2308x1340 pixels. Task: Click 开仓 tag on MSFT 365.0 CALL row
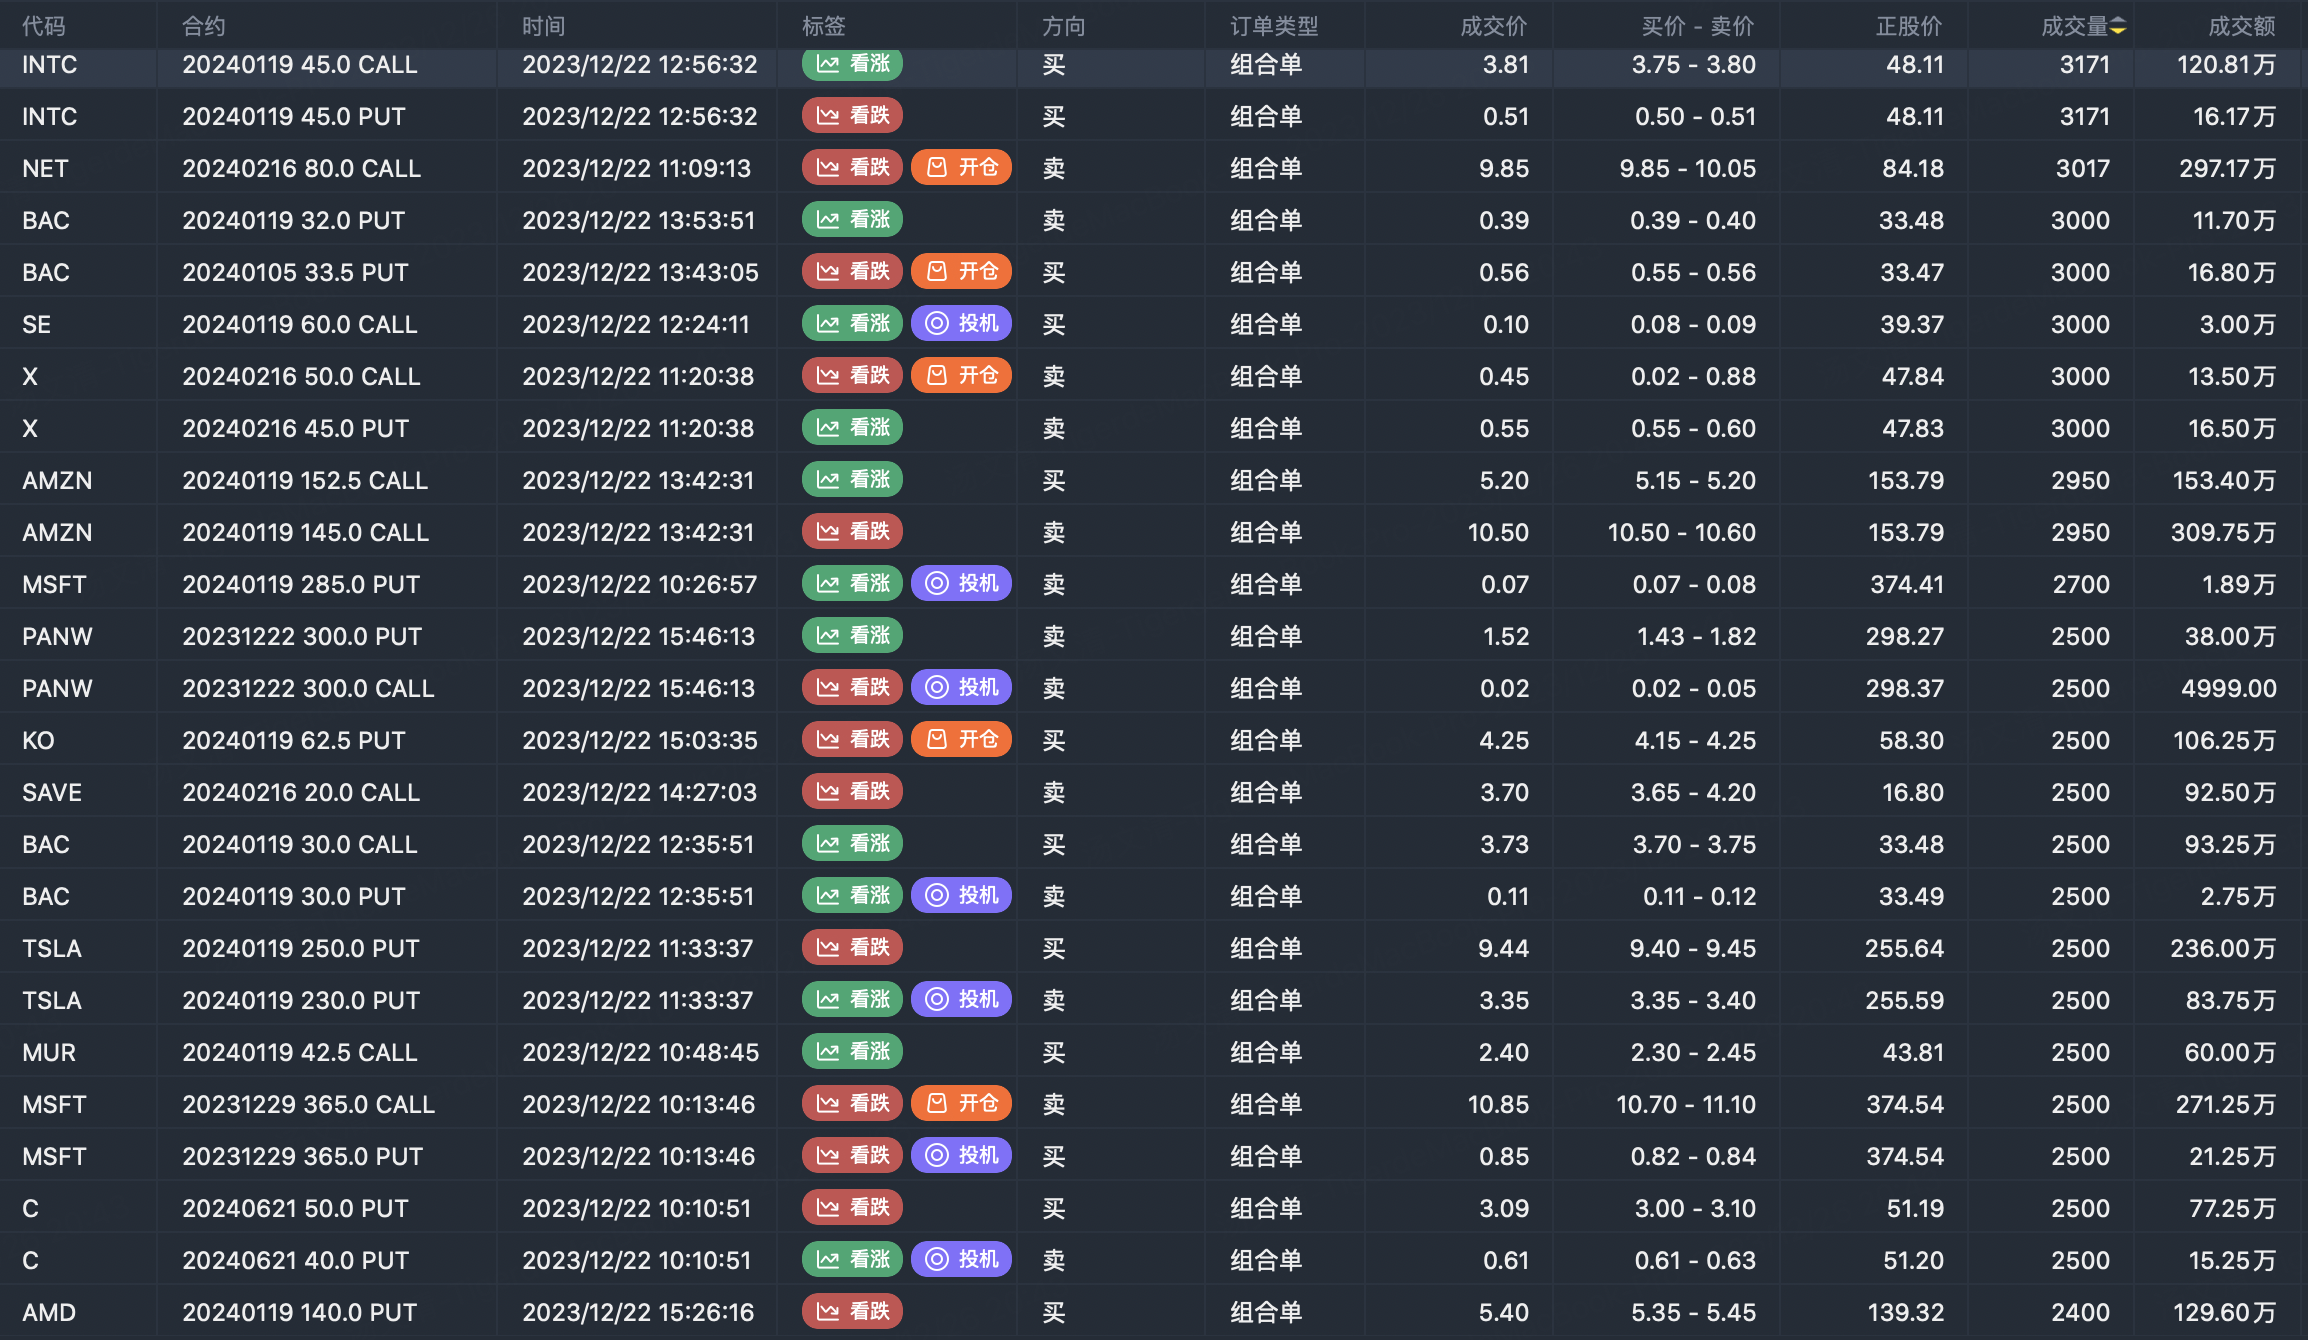click(961, 1104)
